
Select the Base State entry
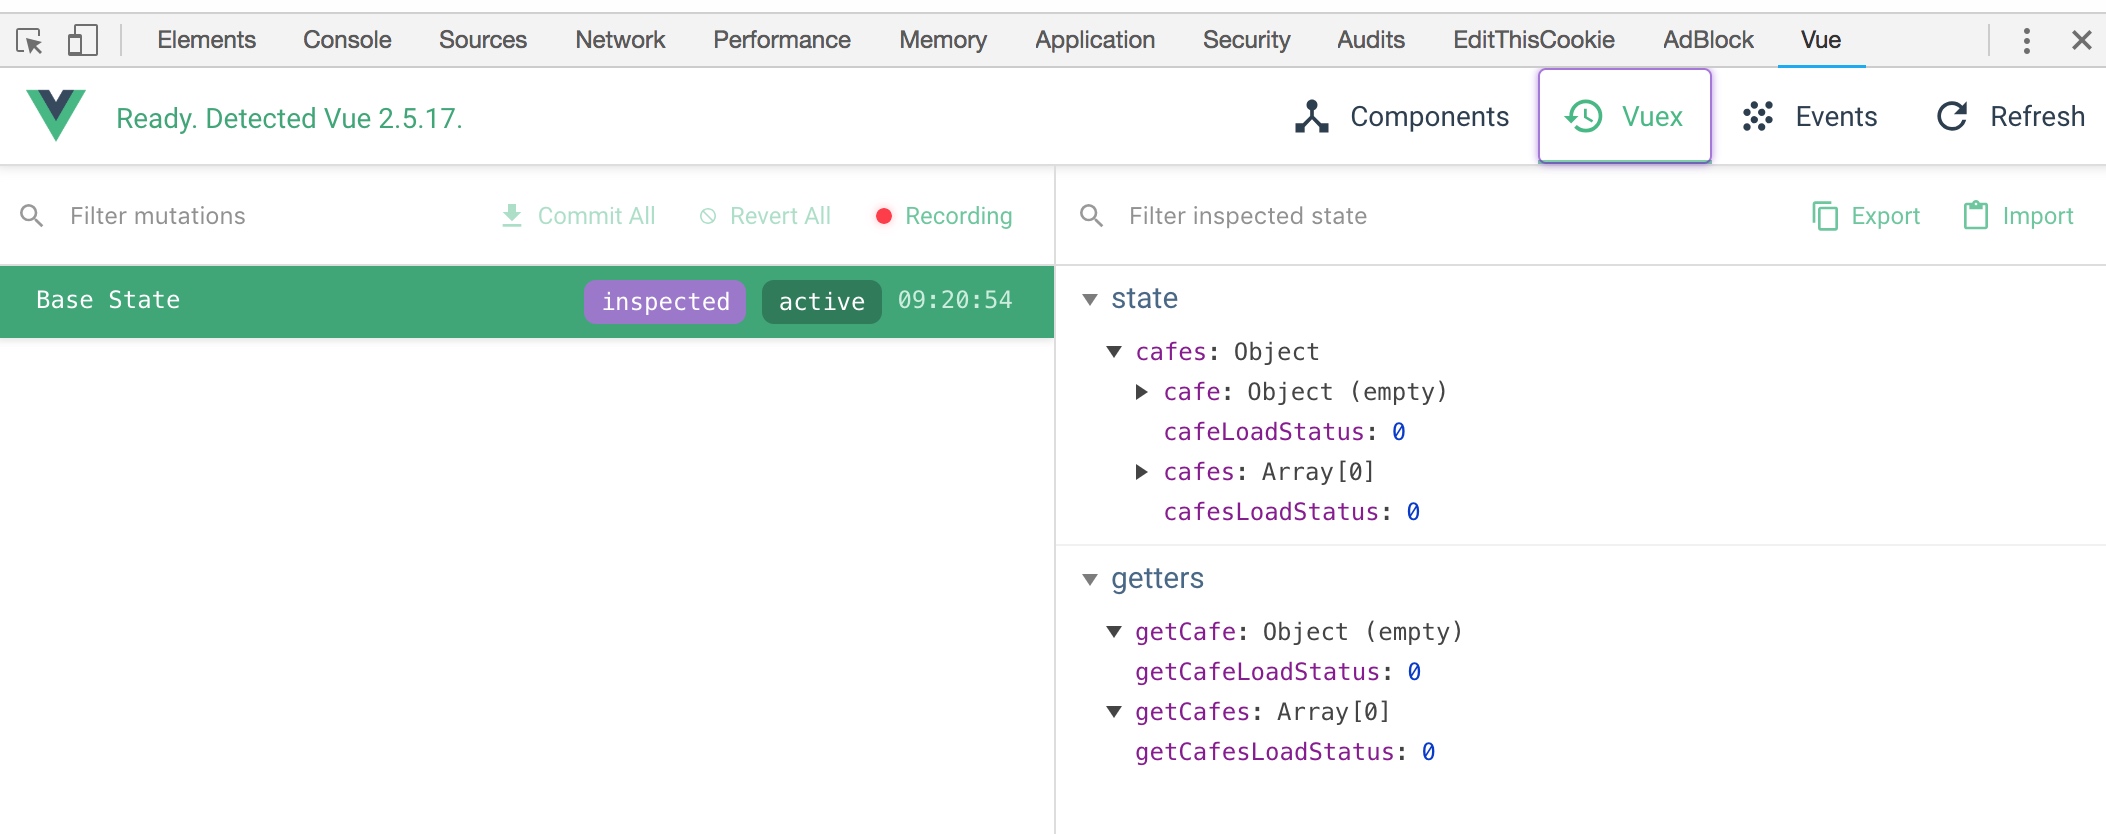click(x=527, y=301)
